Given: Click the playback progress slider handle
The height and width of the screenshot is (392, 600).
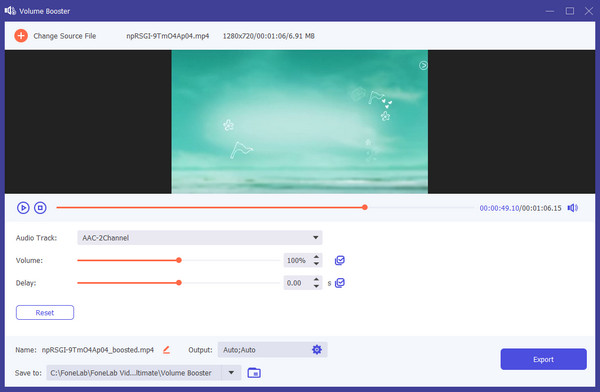Looking at the screenshot, I should click(365, 207).
